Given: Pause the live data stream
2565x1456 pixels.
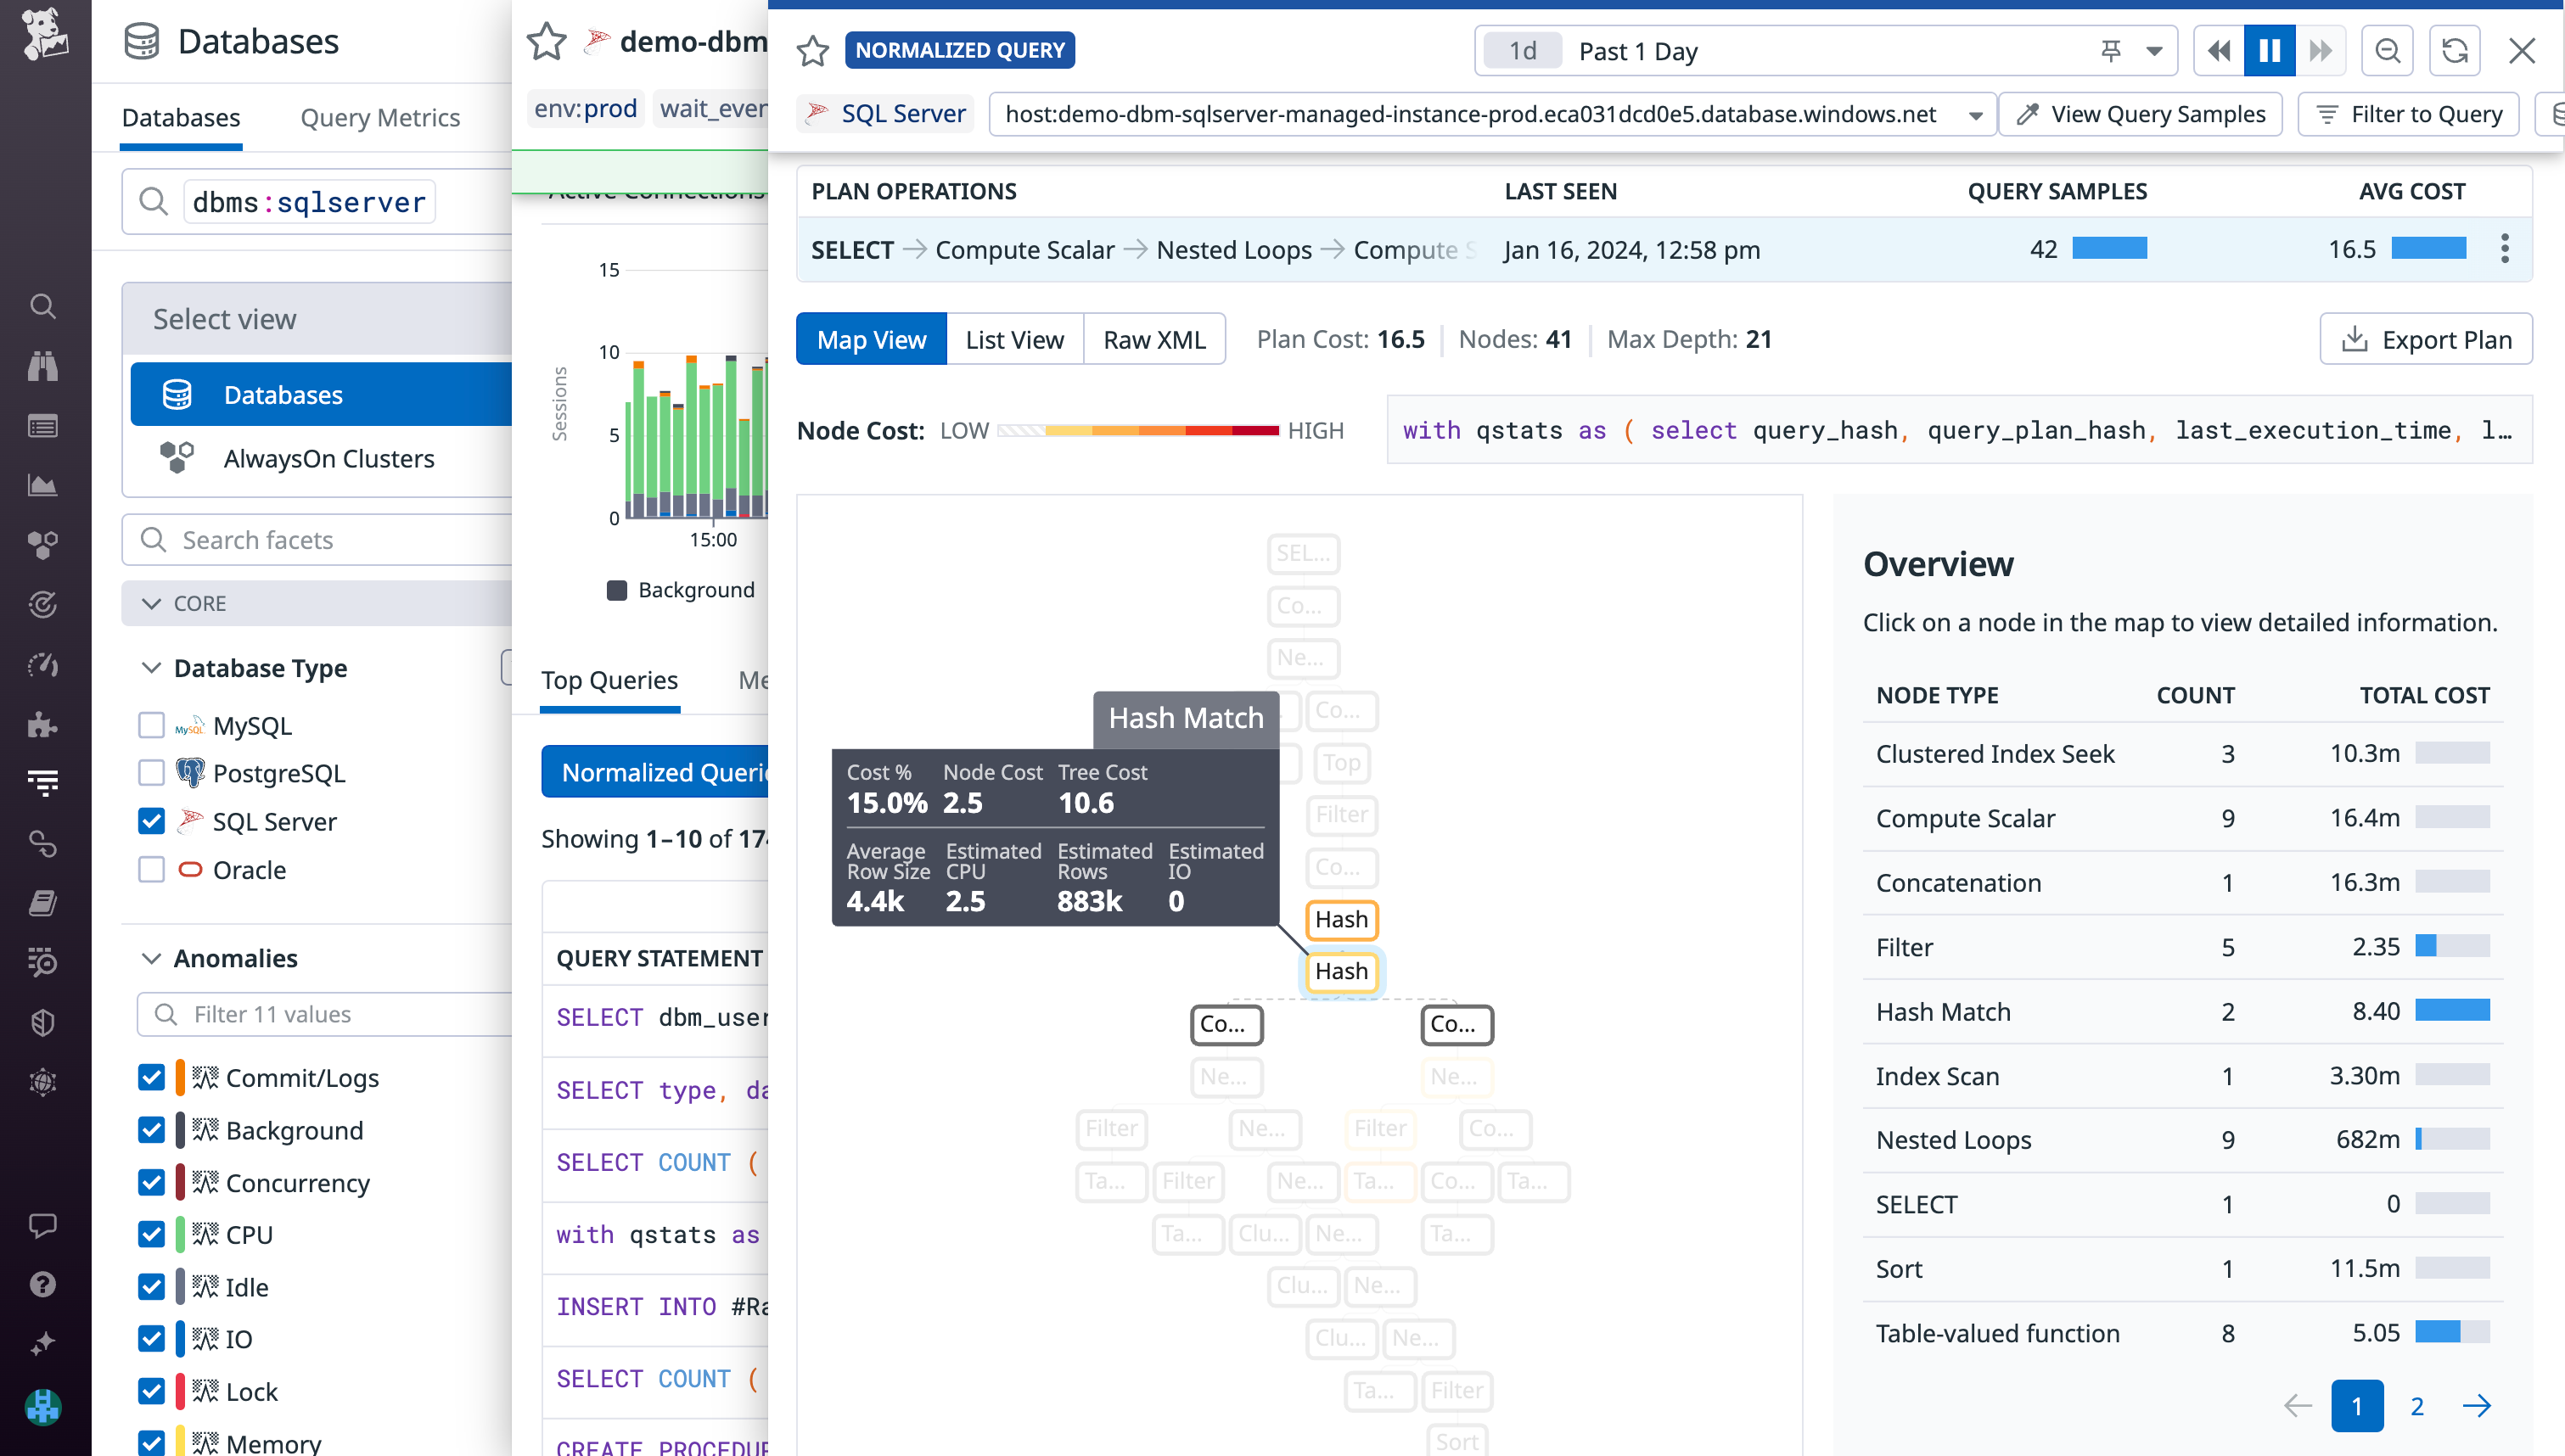Looking at the screenshot, I should point(2269,50).
